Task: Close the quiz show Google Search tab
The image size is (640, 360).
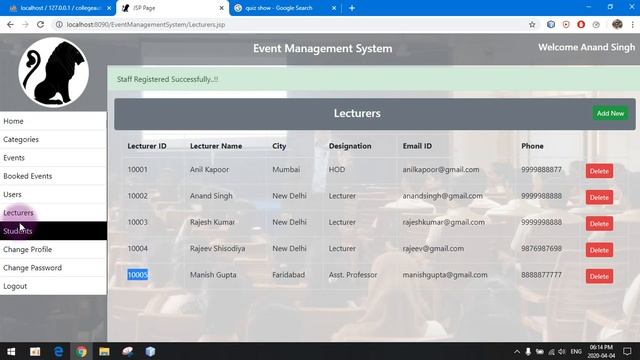Action: [334, 8]
